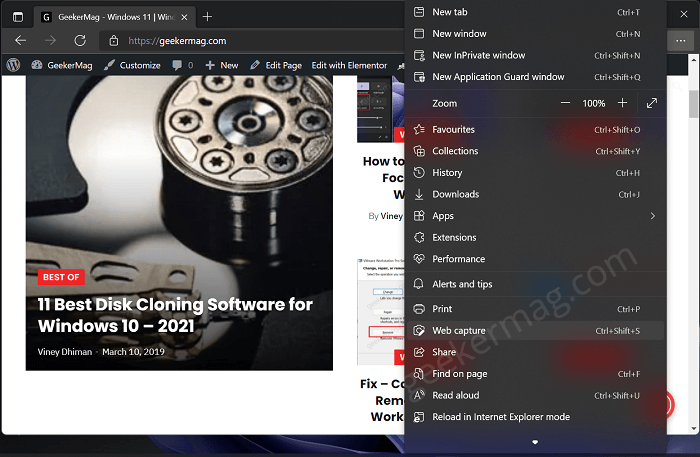Click the Read aloud icon
This screenshot has height=457, width=700.
click(x=419, y=395)
